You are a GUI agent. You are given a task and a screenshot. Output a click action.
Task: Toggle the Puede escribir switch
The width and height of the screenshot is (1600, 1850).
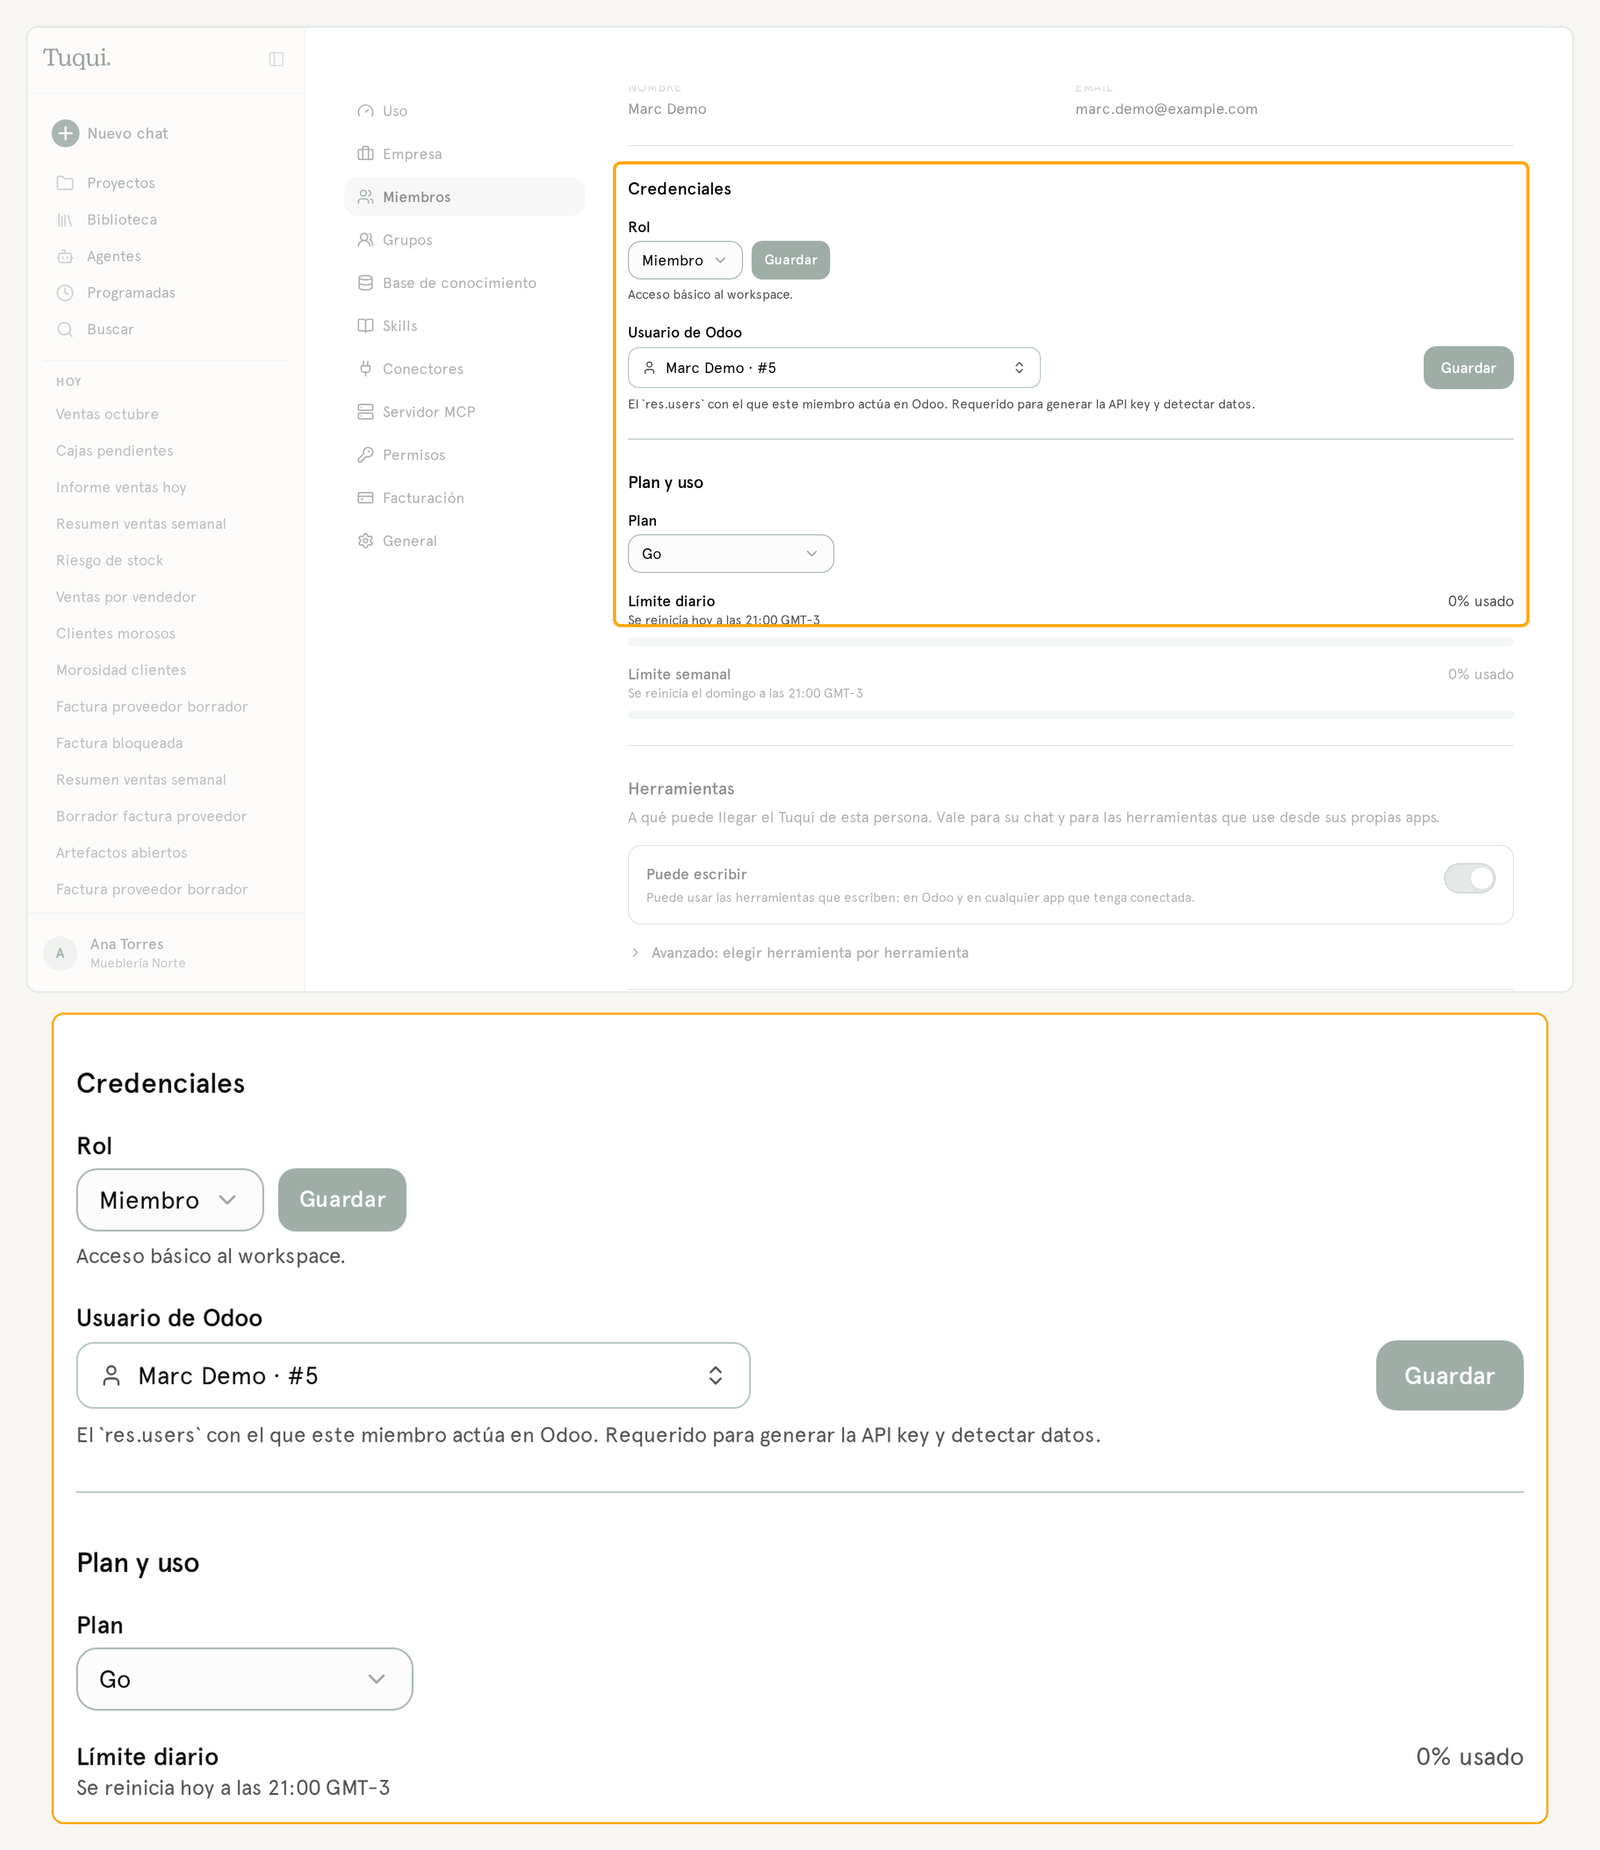pyautogui.click(x=1469, y=878)
